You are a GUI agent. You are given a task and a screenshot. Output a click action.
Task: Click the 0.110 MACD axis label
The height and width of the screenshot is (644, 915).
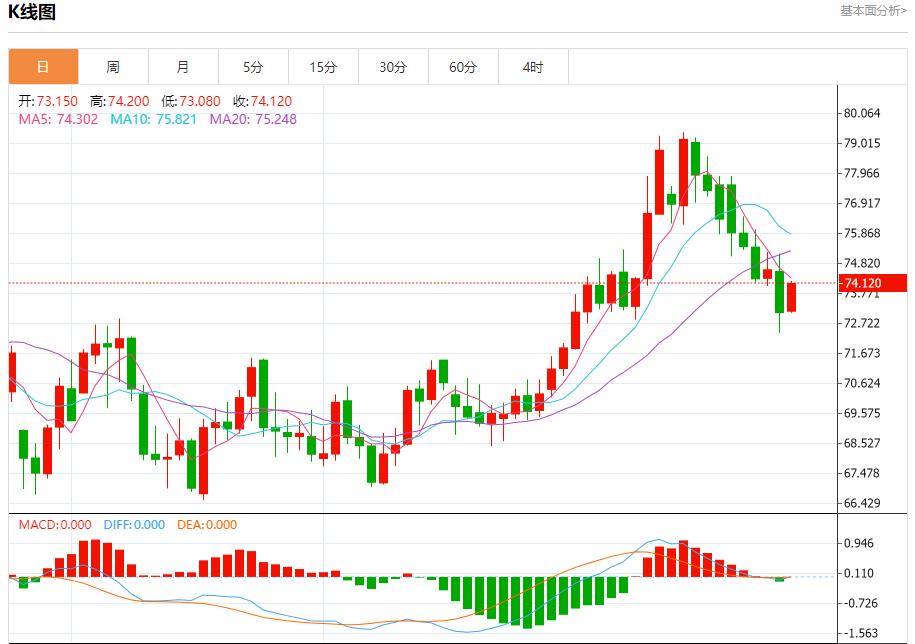pyautogui.click(x=859, y=573)
